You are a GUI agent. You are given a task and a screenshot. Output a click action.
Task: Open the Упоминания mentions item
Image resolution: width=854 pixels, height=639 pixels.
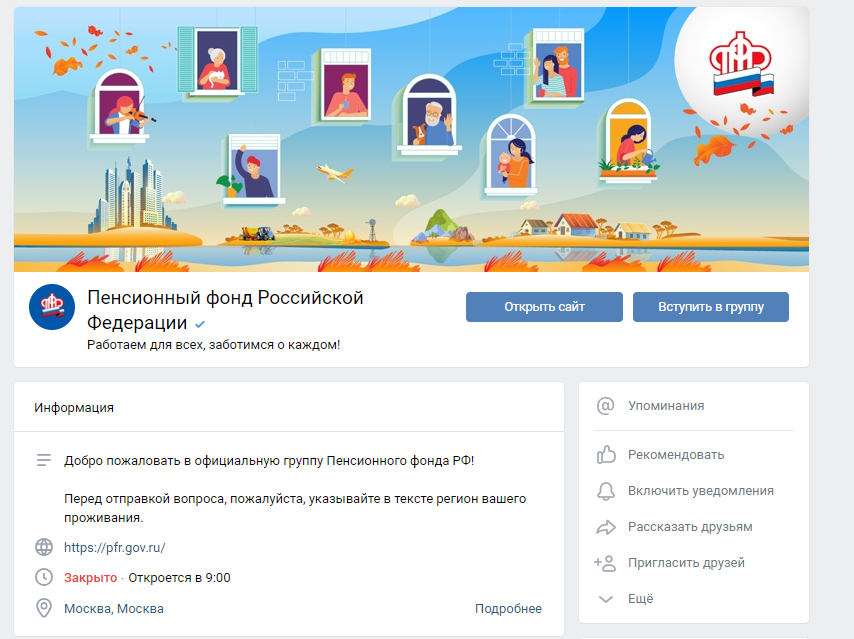point(666,406)
